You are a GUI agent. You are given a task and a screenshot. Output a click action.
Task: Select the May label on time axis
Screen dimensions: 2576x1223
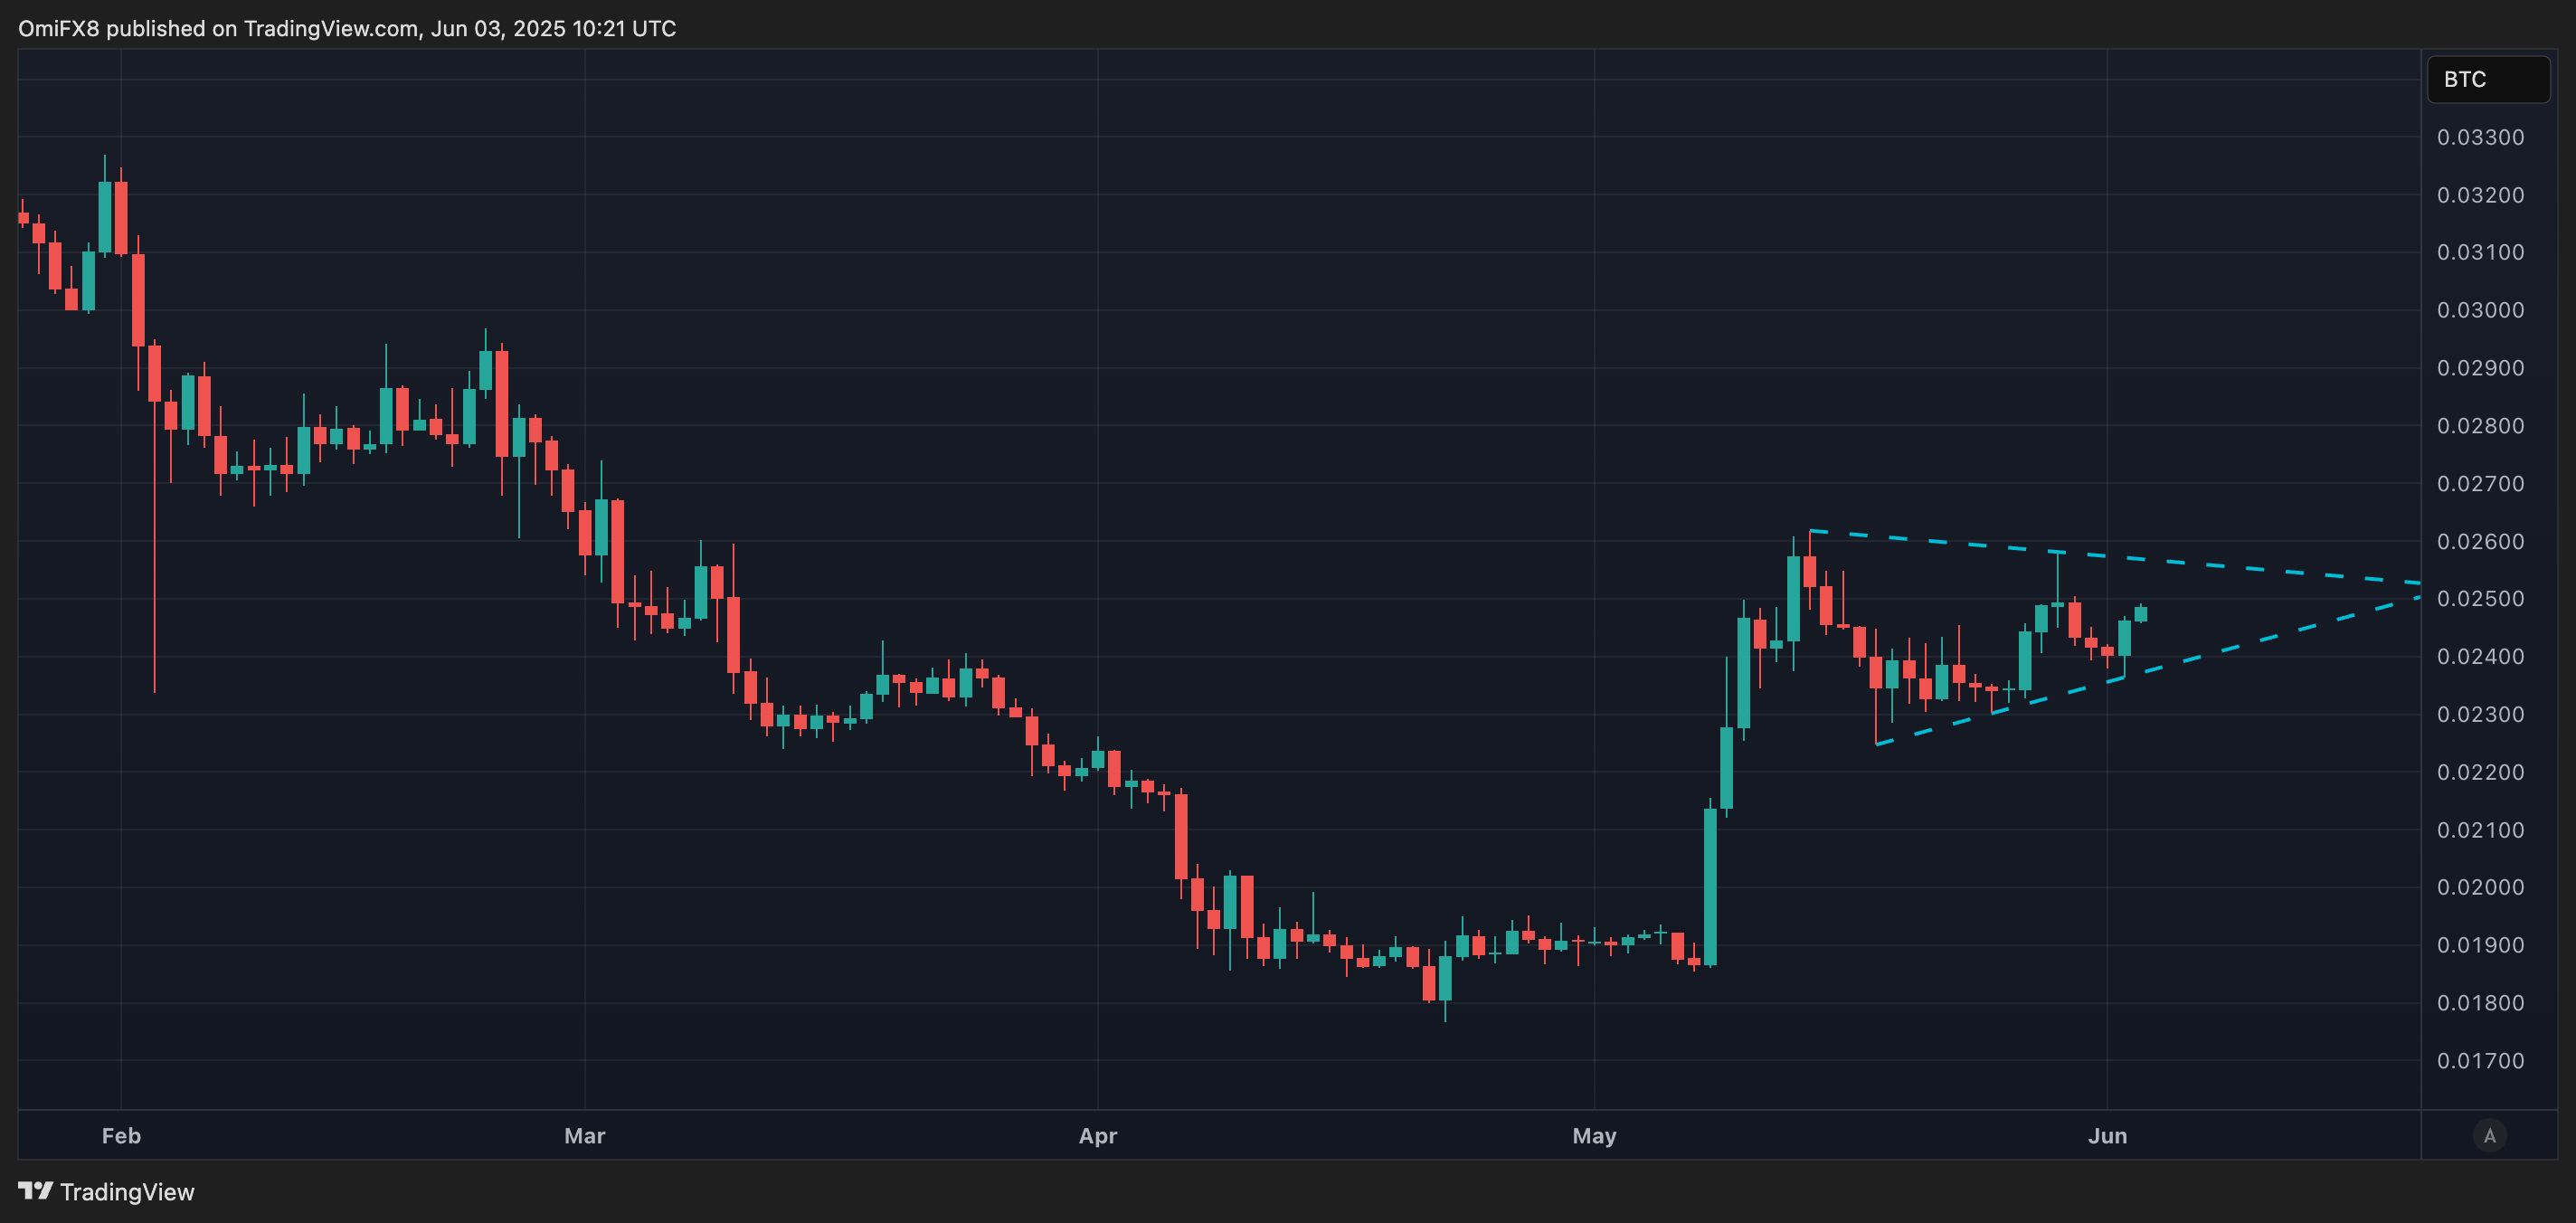pos(1593,1135)
